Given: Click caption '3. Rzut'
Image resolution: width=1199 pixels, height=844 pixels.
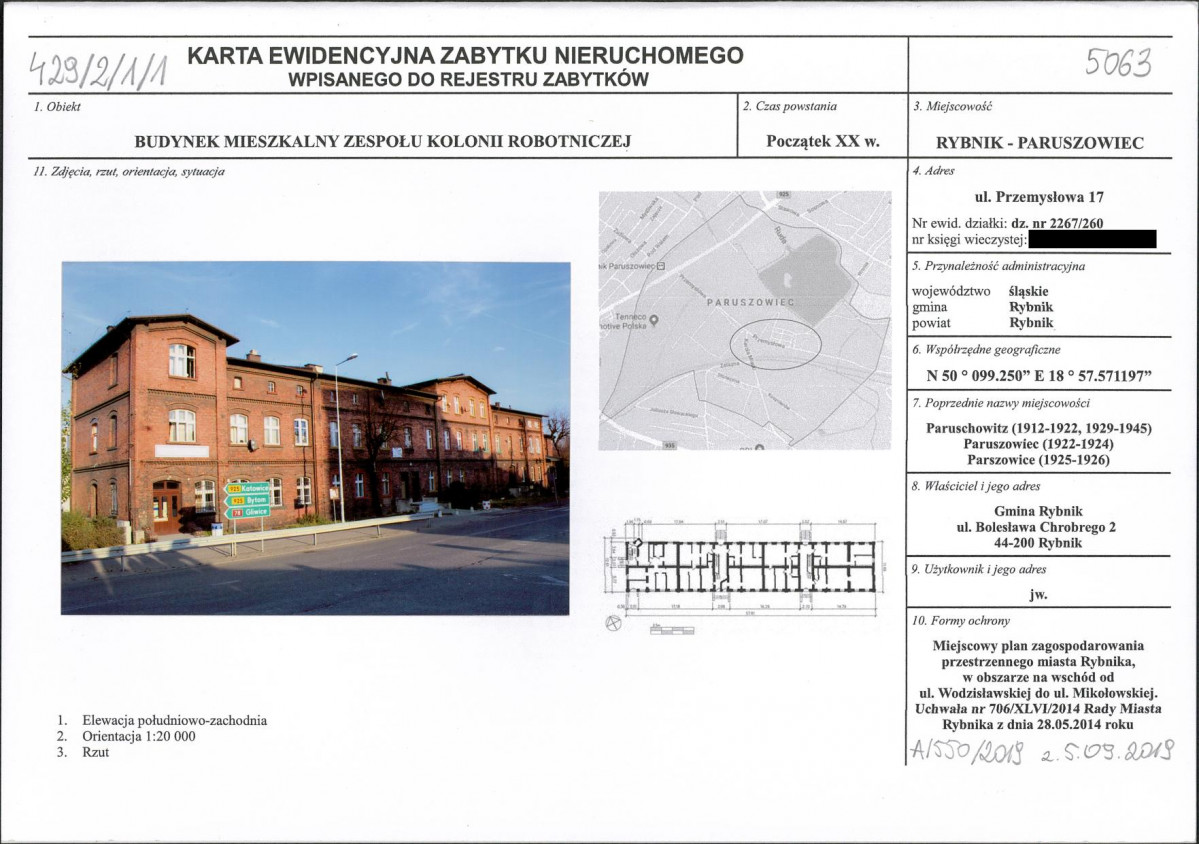Looking at the screenshot, I should [83, 752].
